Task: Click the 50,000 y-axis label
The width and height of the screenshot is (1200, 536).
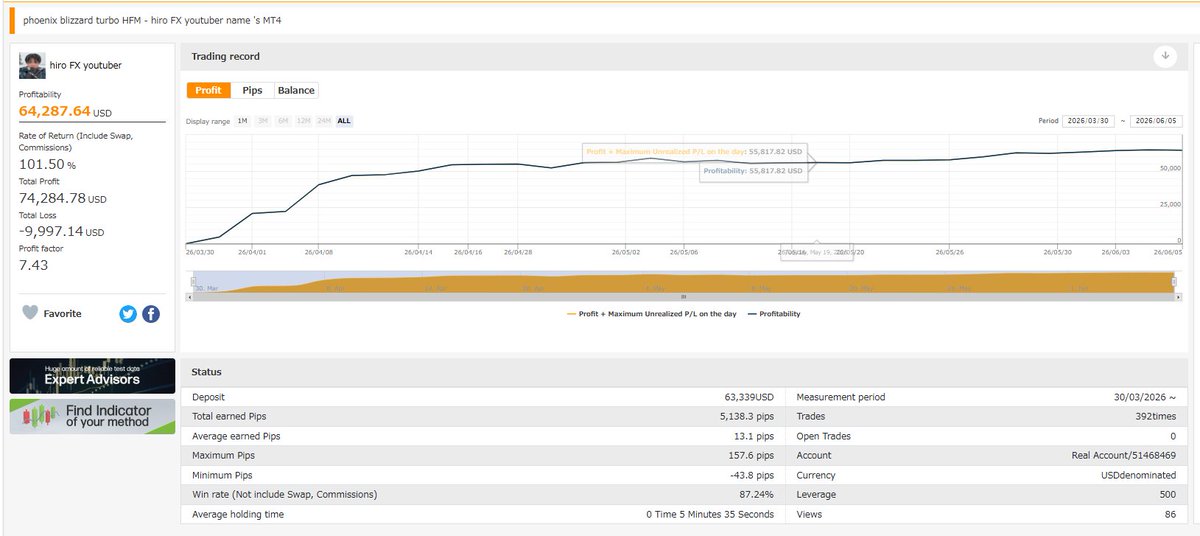Action: click(x=1171, y=169)
